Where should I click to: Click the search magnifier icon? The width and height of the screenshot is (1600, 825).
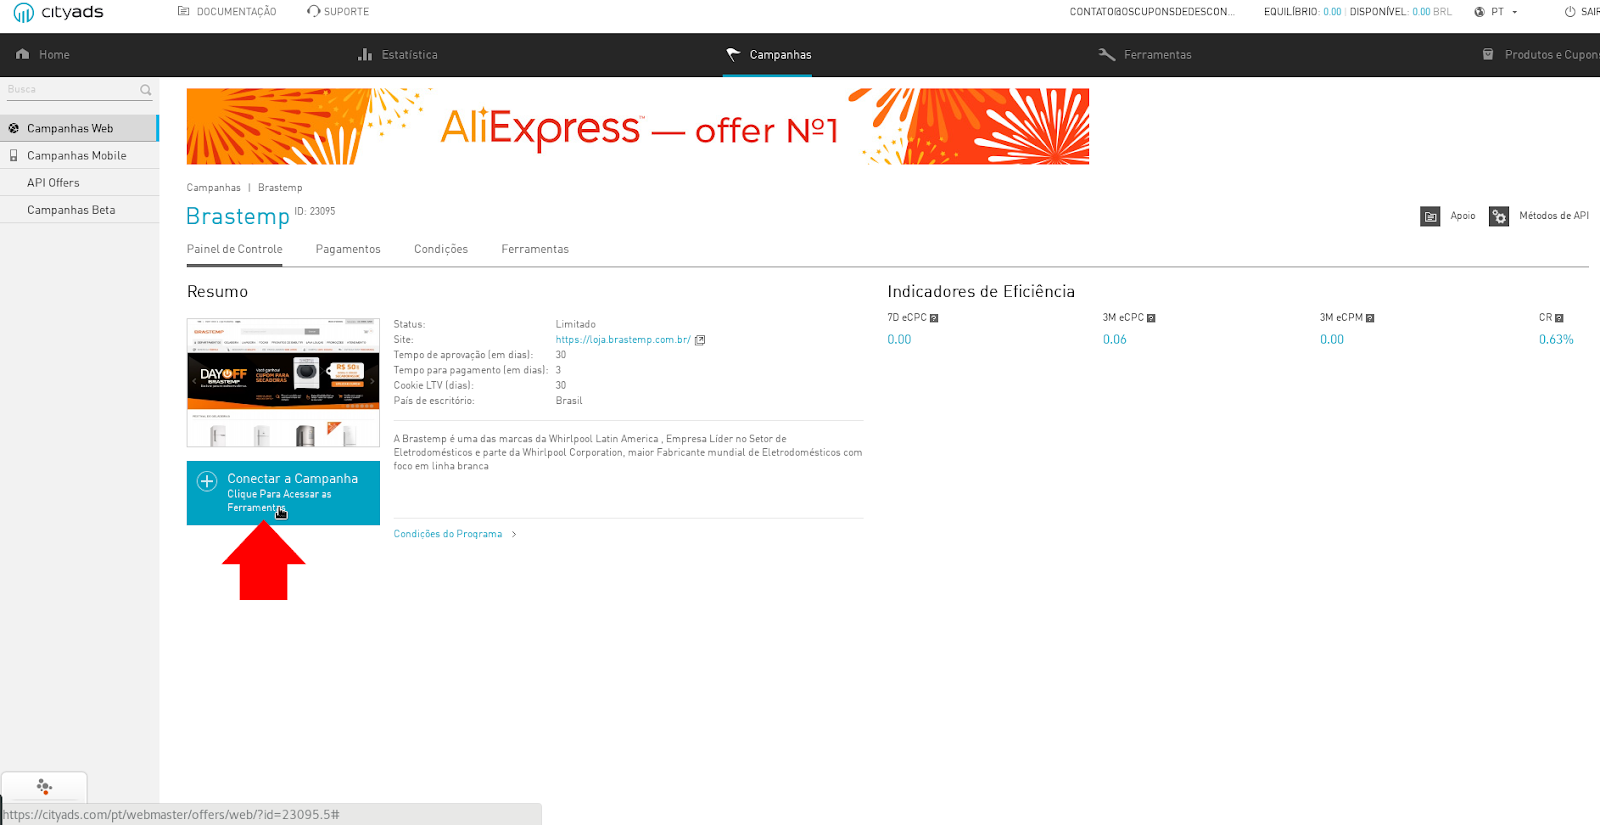click(x=146, y=90)
